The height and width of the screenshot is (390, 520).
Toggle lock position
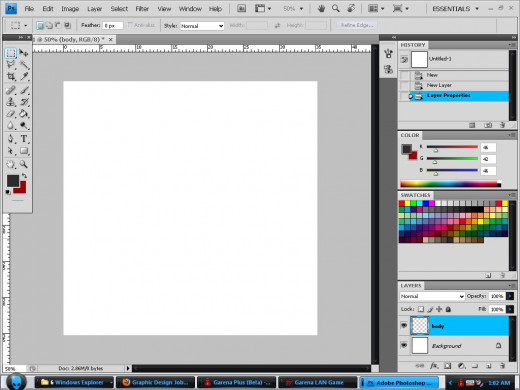pyautogui.click(x=439, y=309)
